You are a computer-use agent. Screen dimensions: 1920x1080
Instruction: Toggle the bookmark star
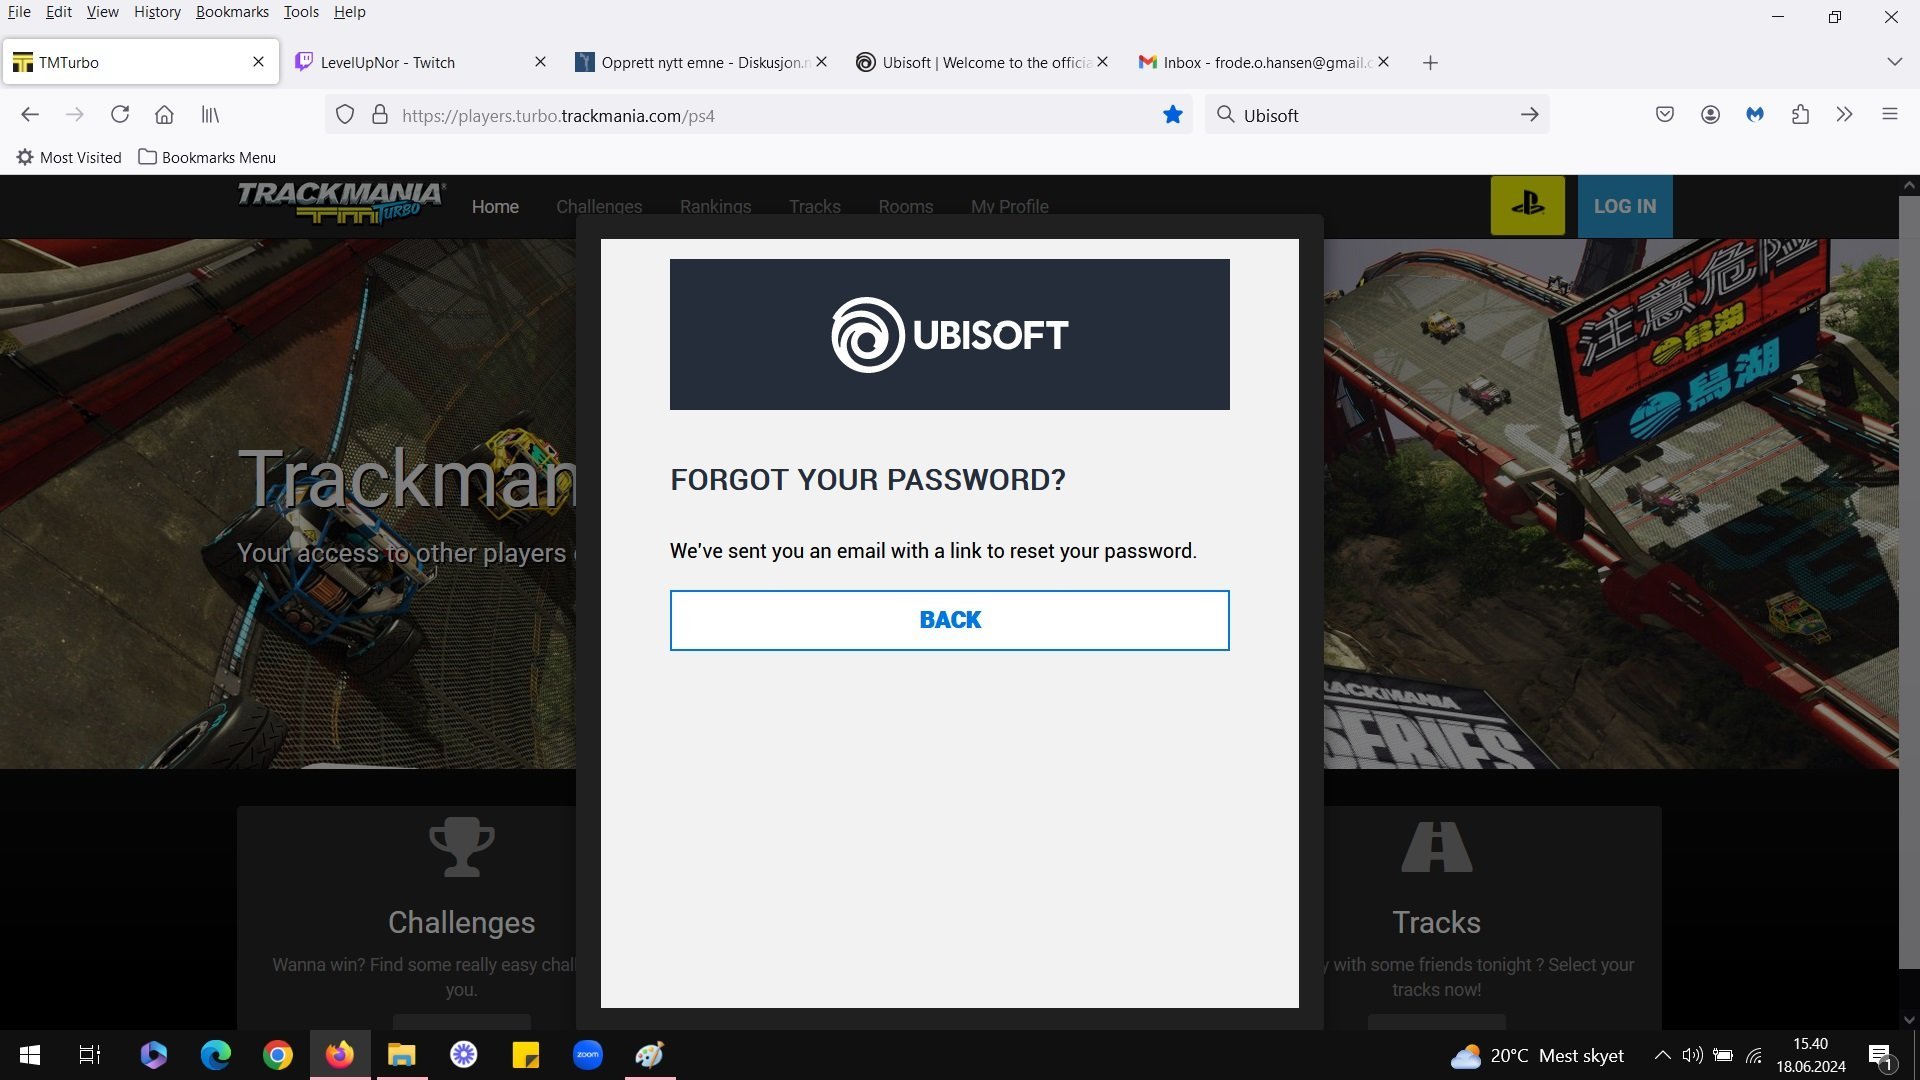1173,115
